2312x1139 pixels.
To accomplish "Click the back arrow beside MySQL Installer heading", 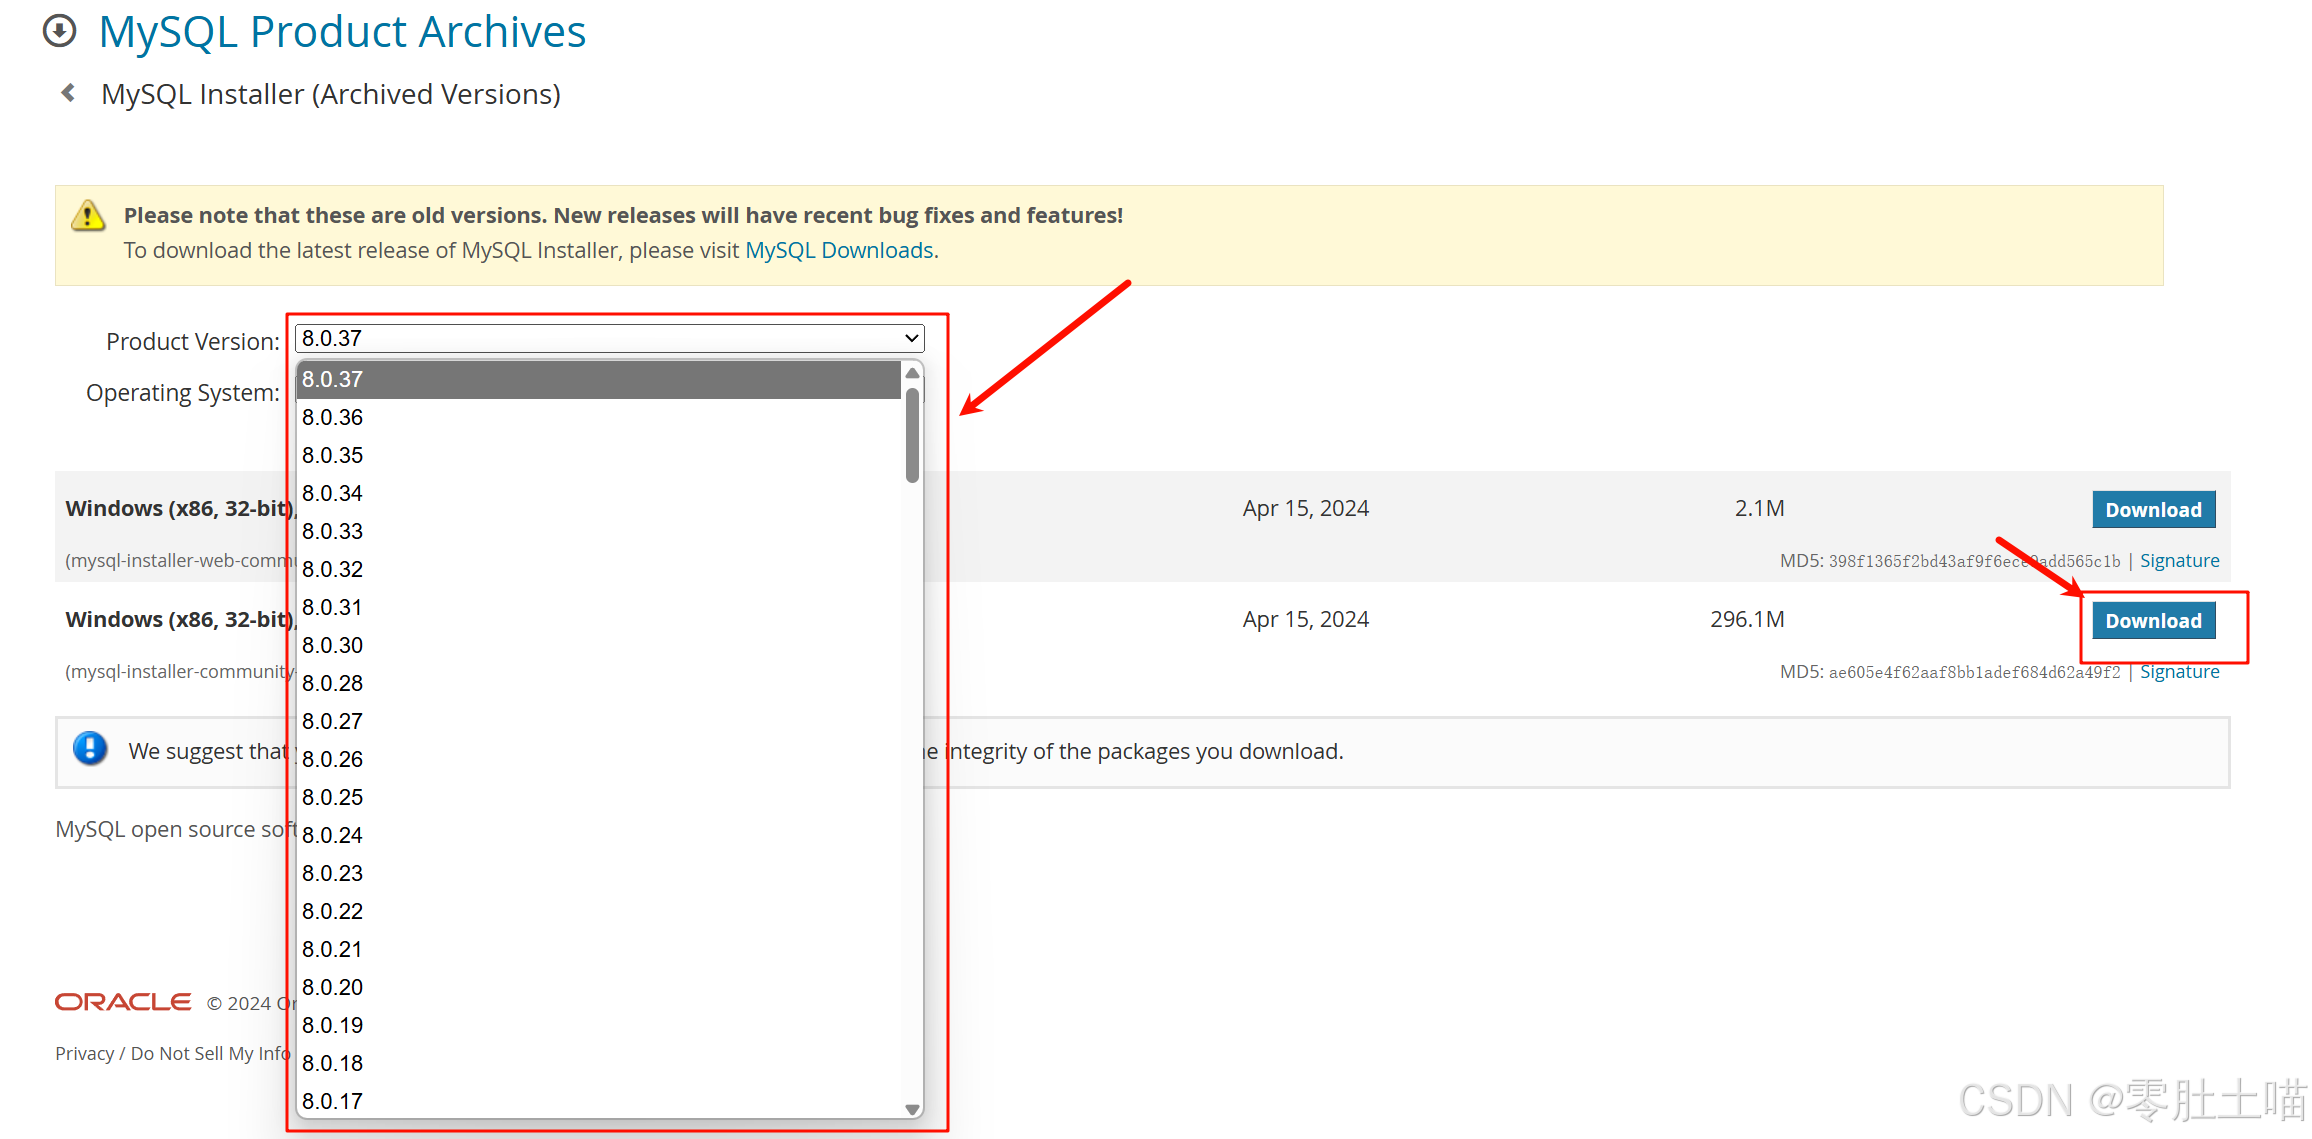I will coord(68,93).
